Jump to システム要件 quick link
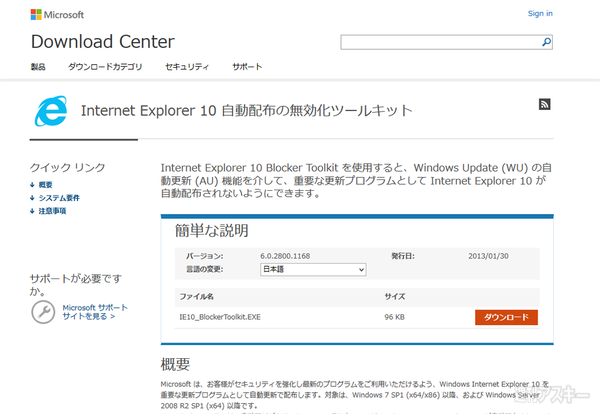The image size is (600, 414). coord(59,198)
